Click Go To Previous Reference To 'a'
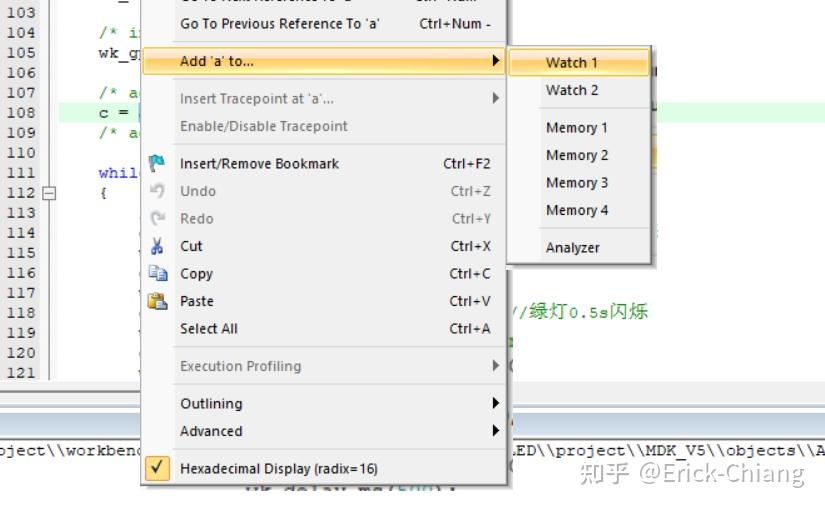The width and height of the screenshot is (825, 510). click(x=280, y=23)
